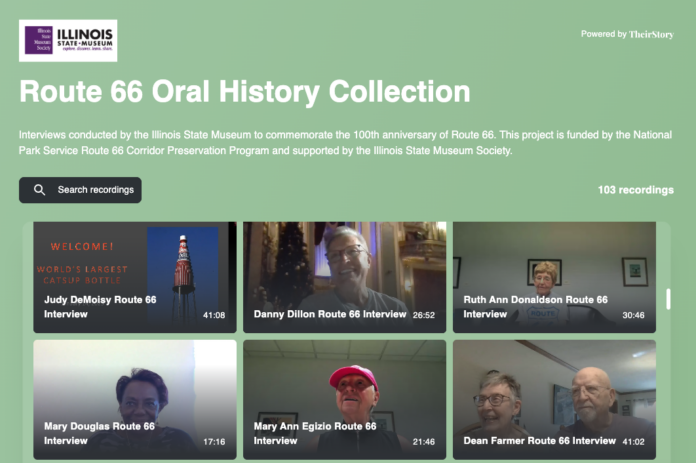Open Dean Farmer Route 66 Interview video
Image resolution: width=696 pixels, height=463 pixels.
[x=554, y=400]
